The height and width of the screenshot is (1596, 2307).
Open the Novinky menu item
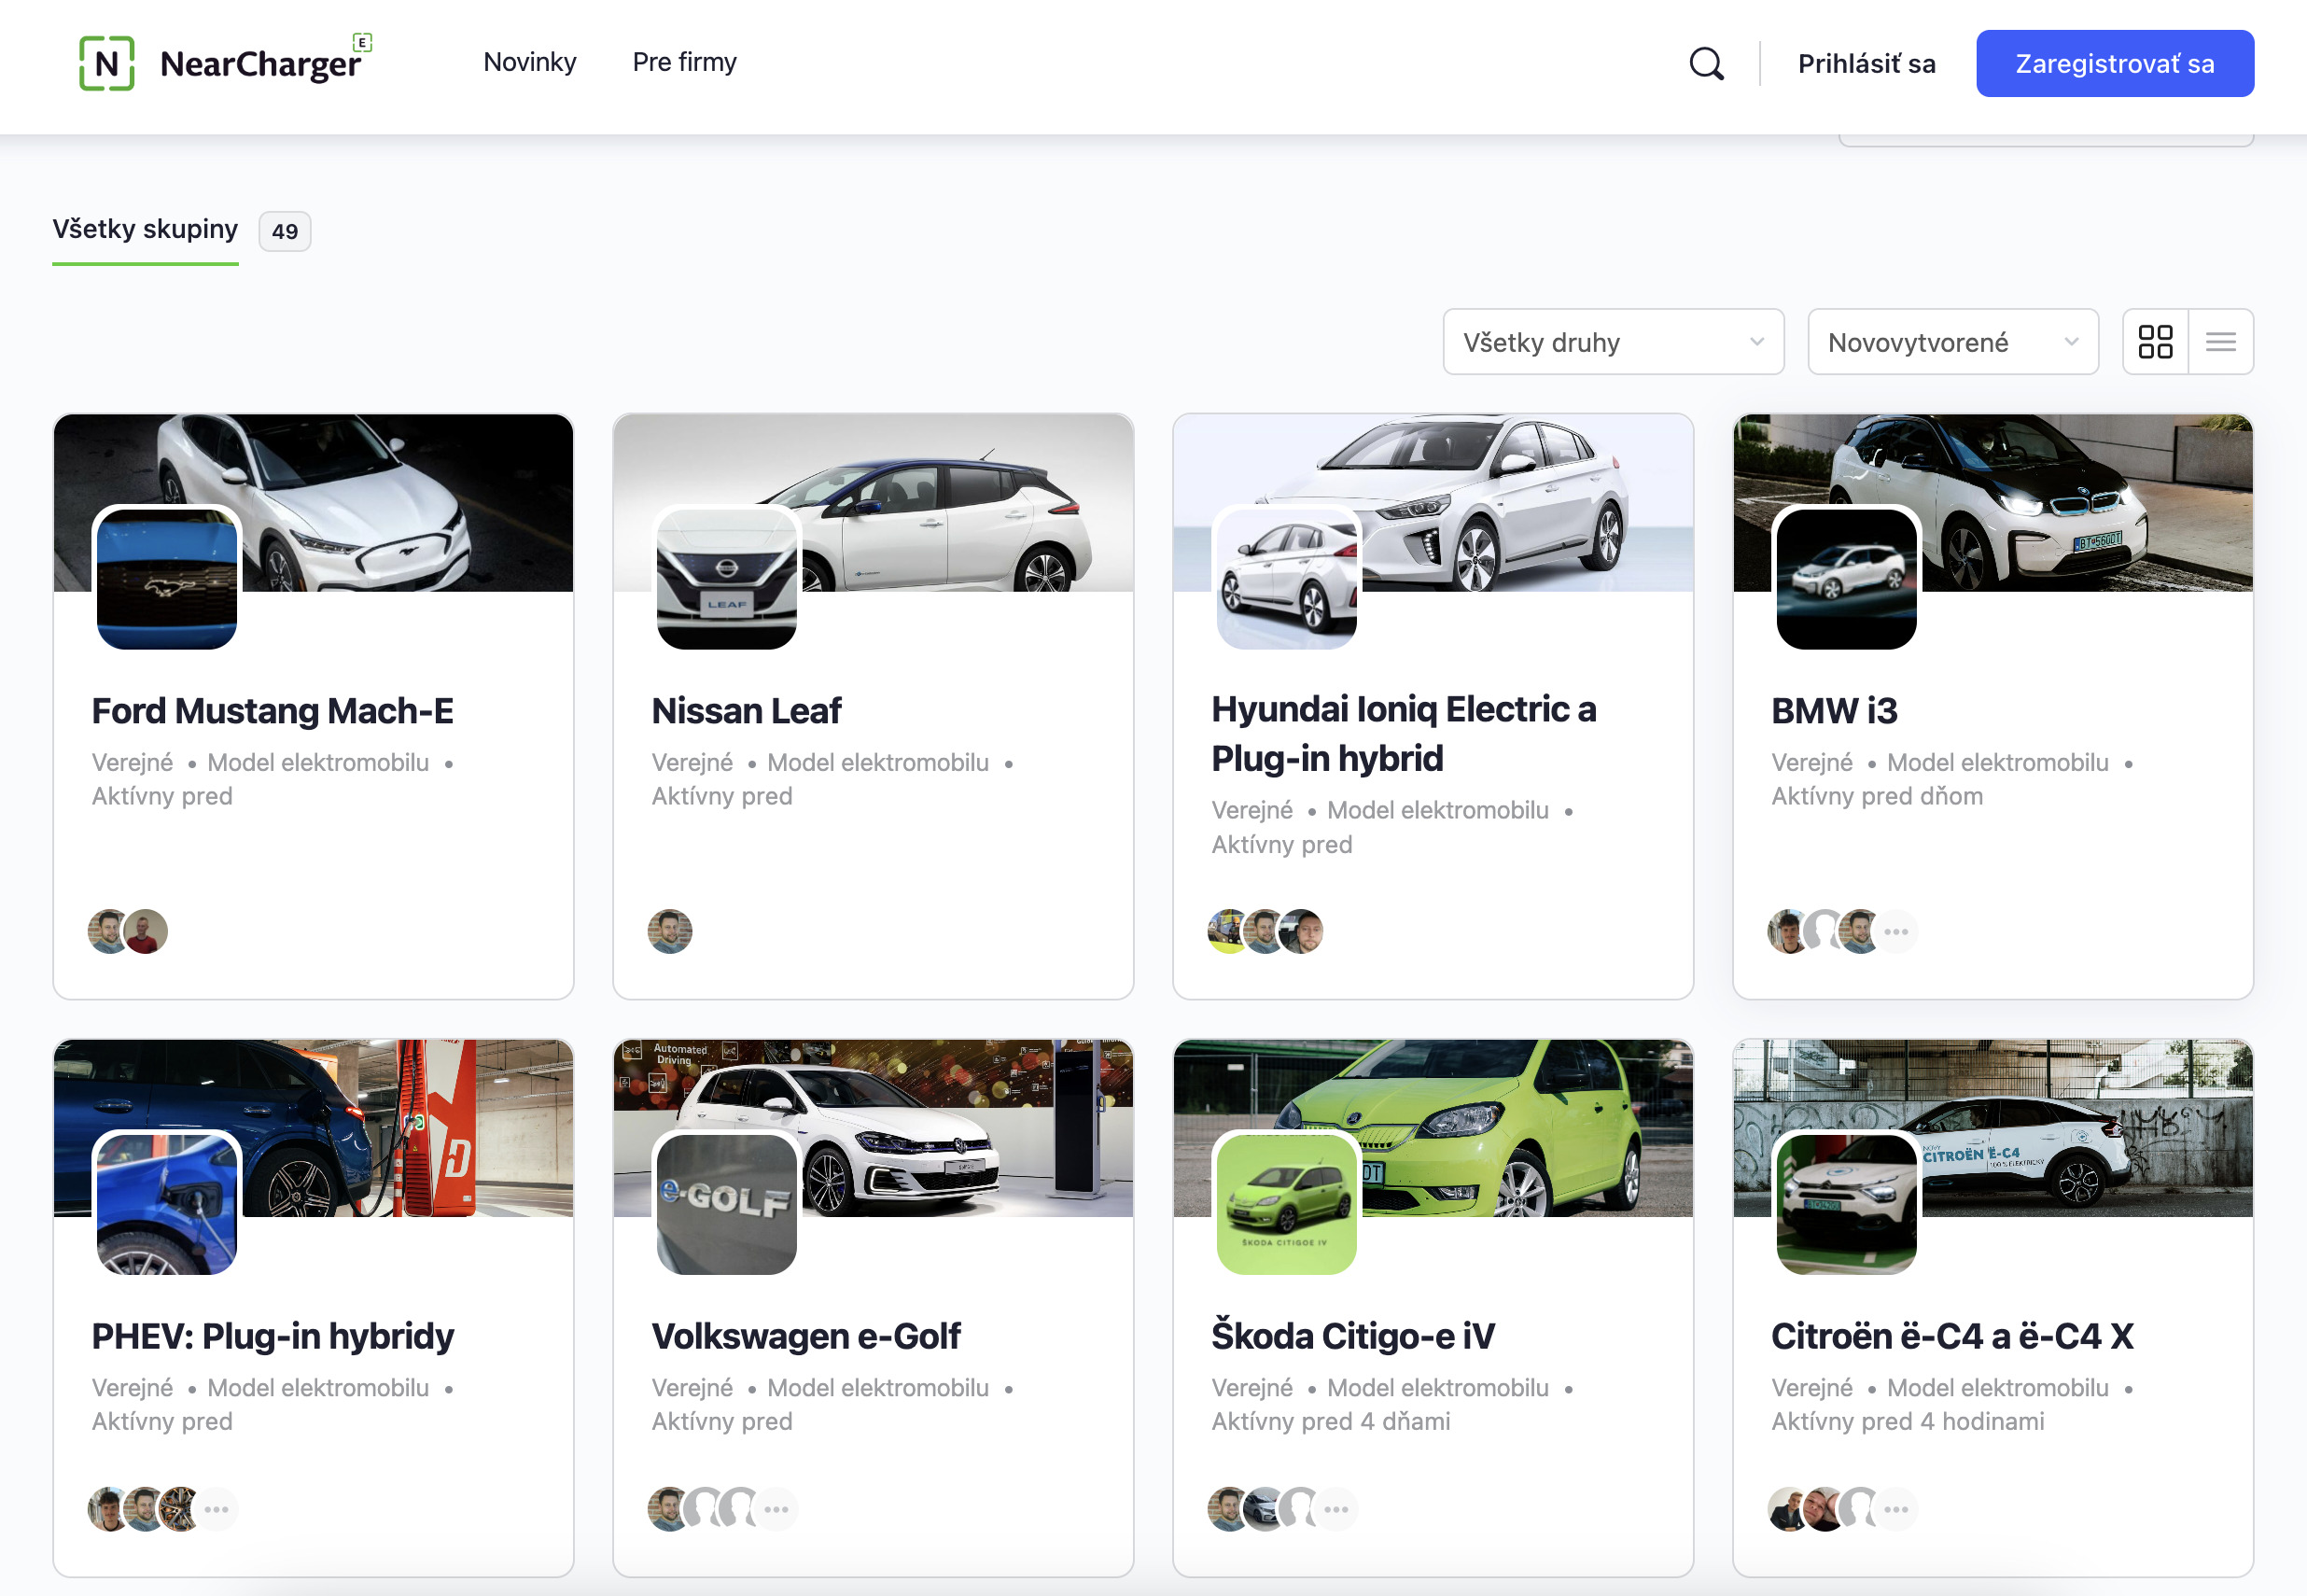(530, 62)
